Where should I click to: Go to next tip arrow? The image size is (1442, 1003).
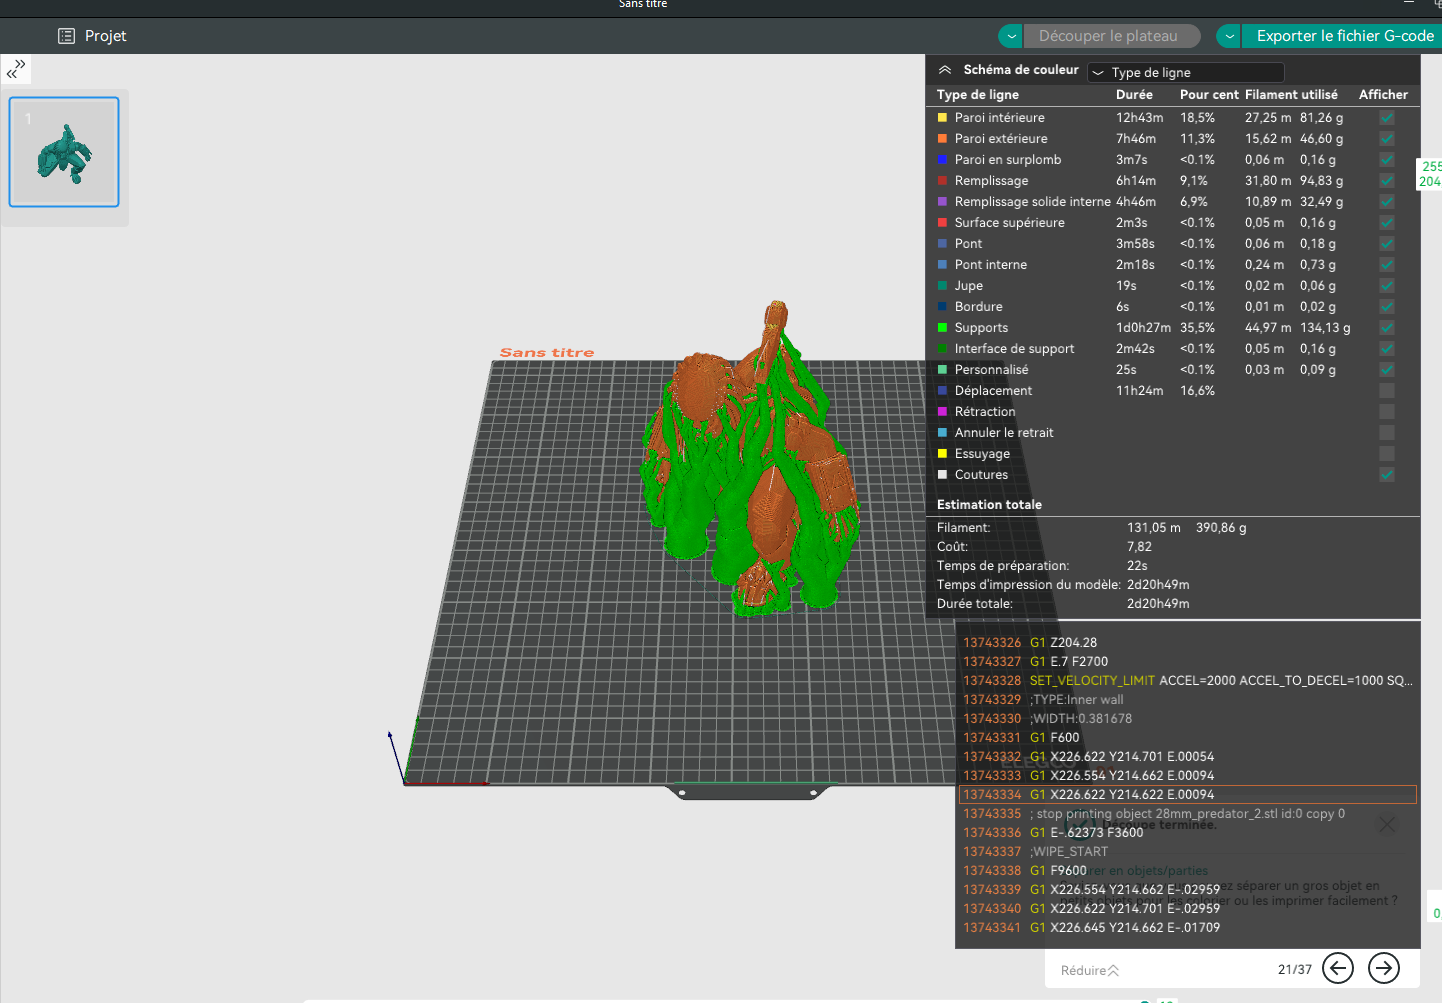pyautogui.click(x=1384, y=968)
